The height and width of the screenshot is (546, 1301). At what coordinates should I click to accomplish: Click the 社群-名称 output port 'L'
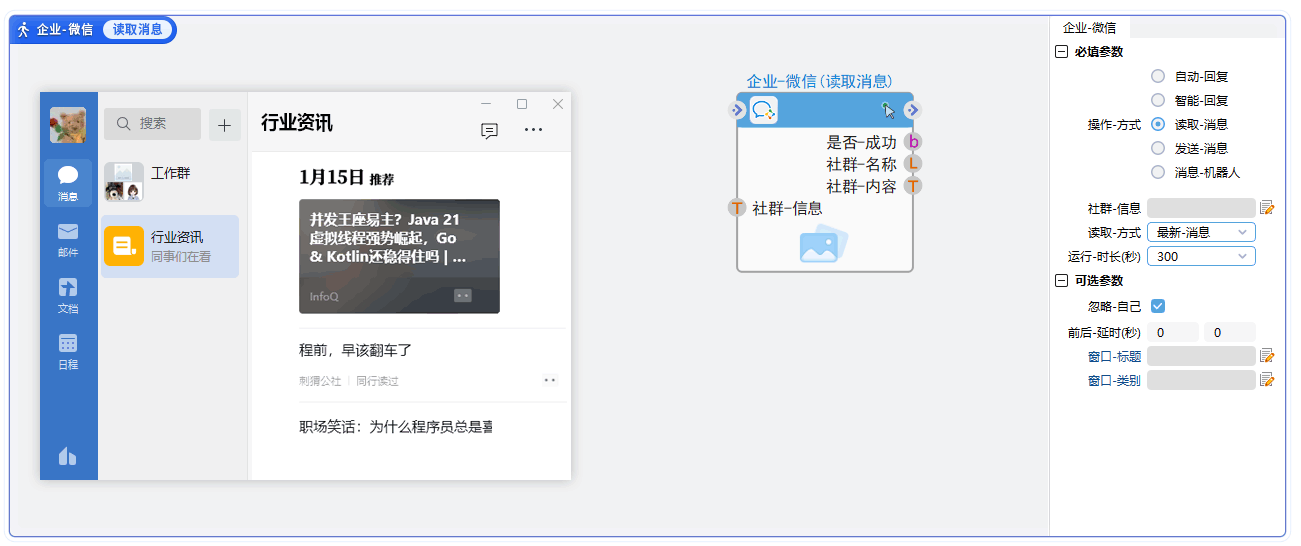[913, 164]
